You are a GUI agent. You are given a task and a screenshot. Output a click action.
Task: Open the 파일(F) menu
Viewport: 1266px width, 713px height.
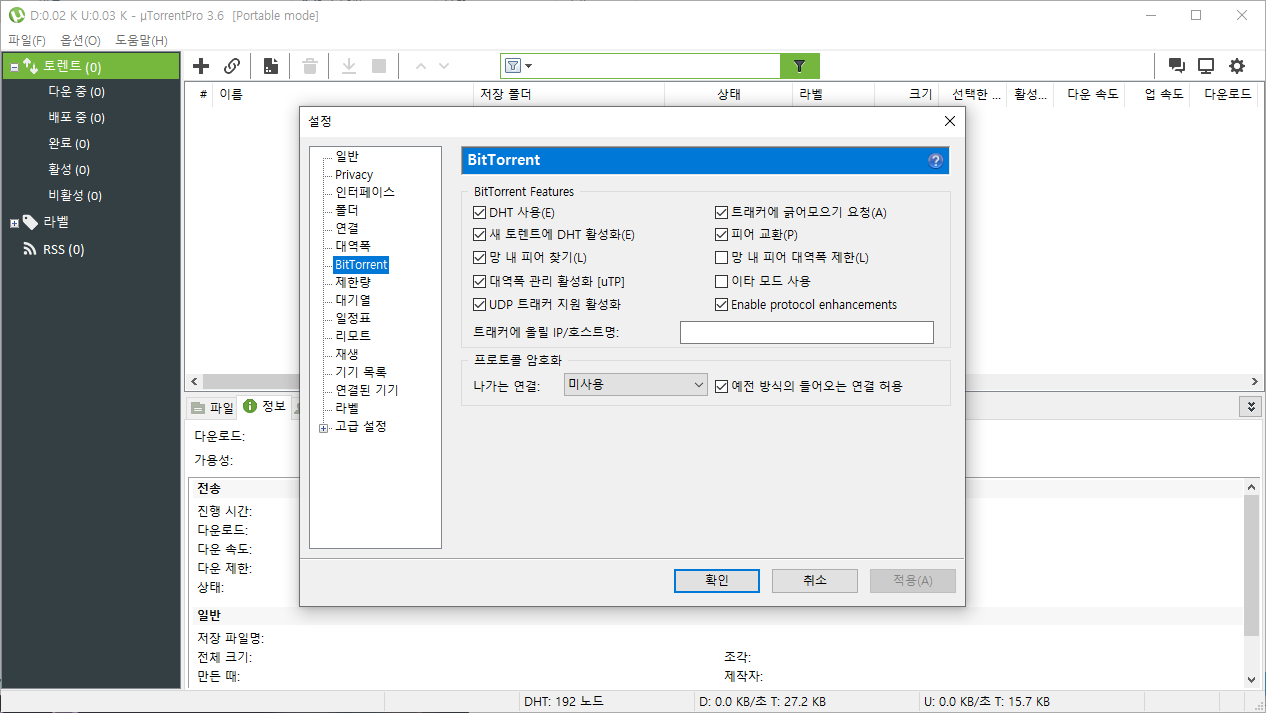coord(26,40)
